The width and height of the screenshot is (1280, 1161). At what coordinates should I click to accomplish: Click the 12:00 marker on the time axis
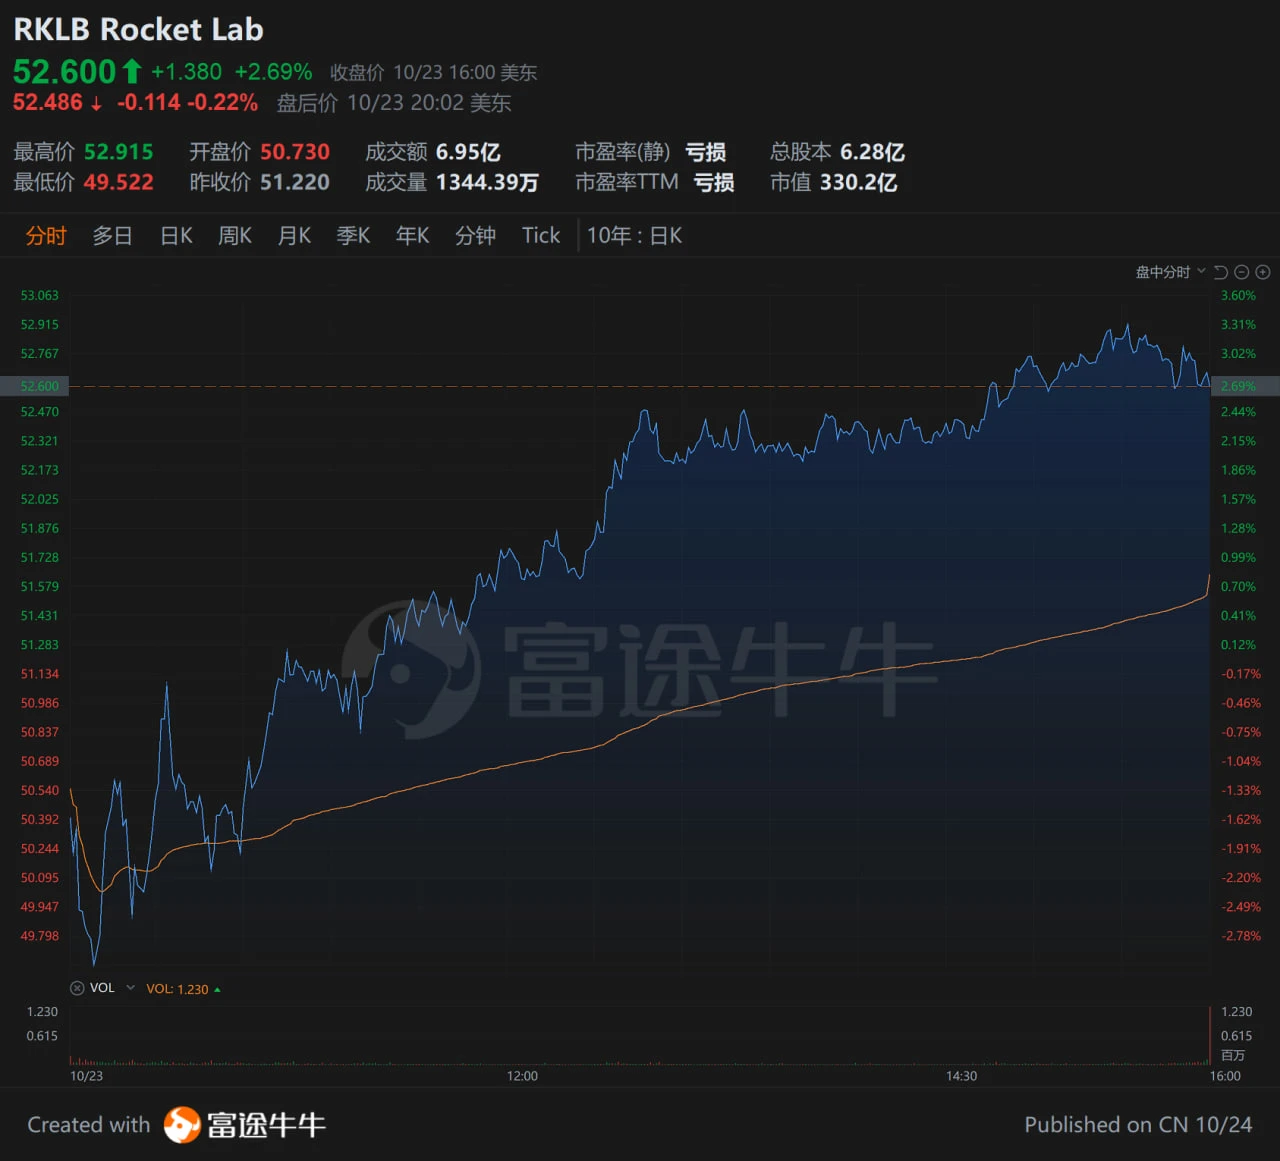(522, 1076)
